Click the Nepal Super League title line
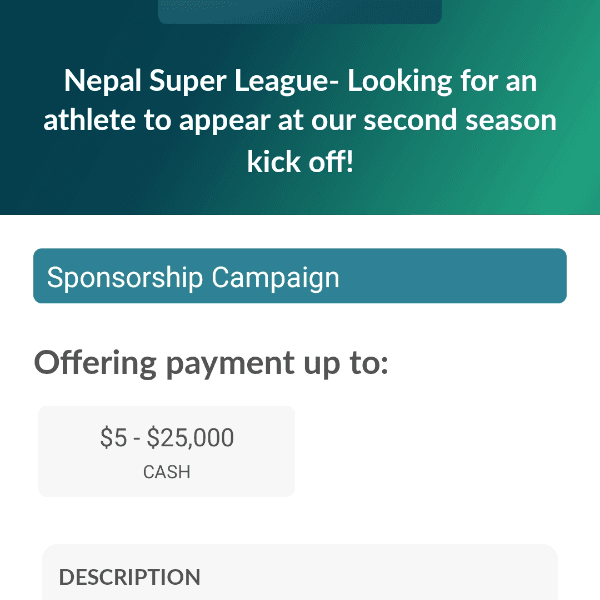 point(300,80)
